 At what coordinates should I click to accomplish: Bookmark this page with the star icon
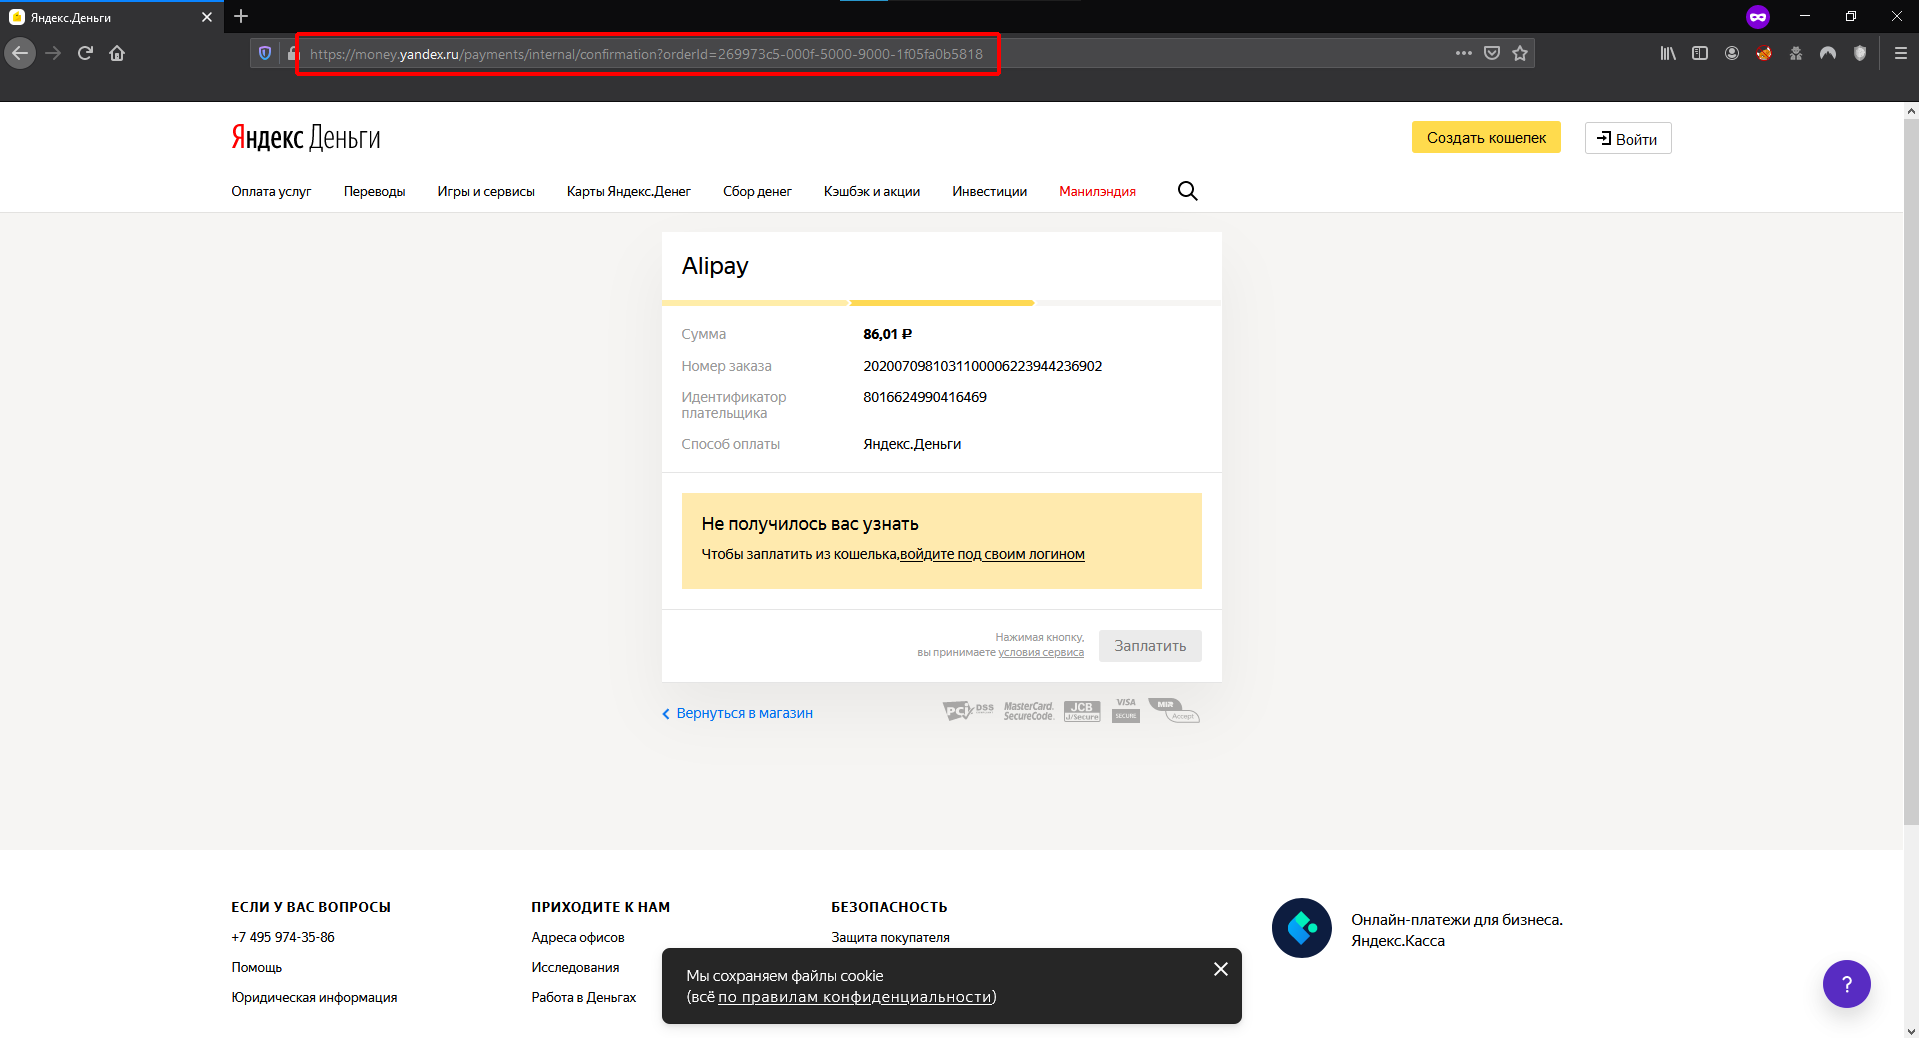coord(1520,53)
